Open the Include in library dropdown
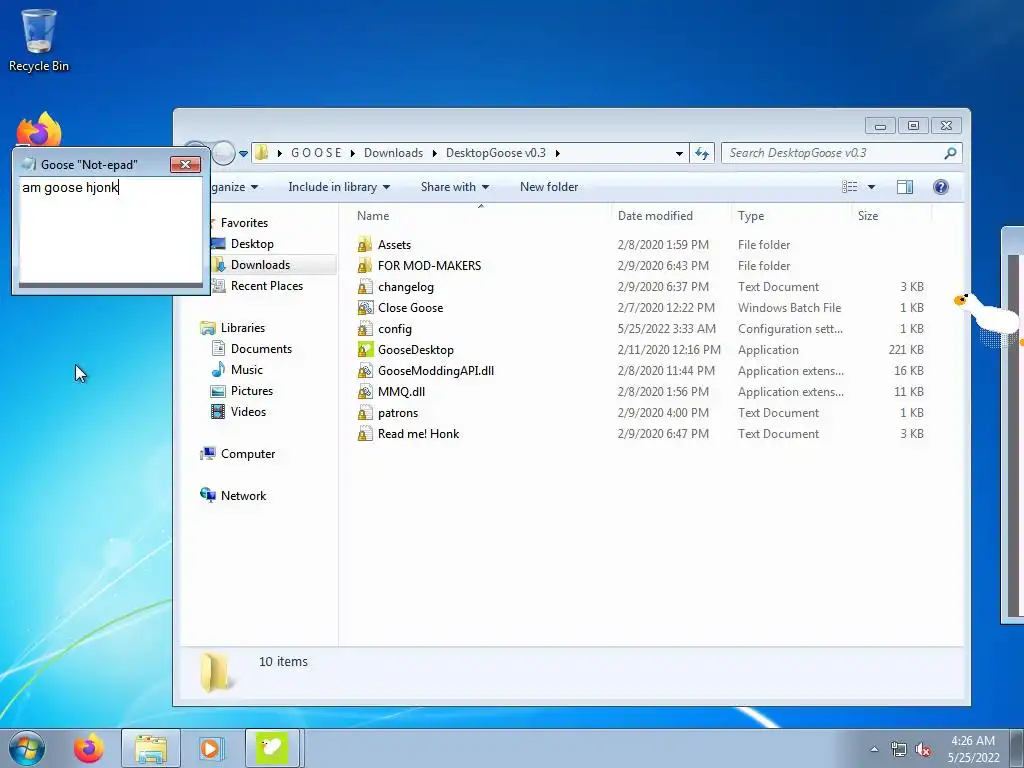 point(339,187)
